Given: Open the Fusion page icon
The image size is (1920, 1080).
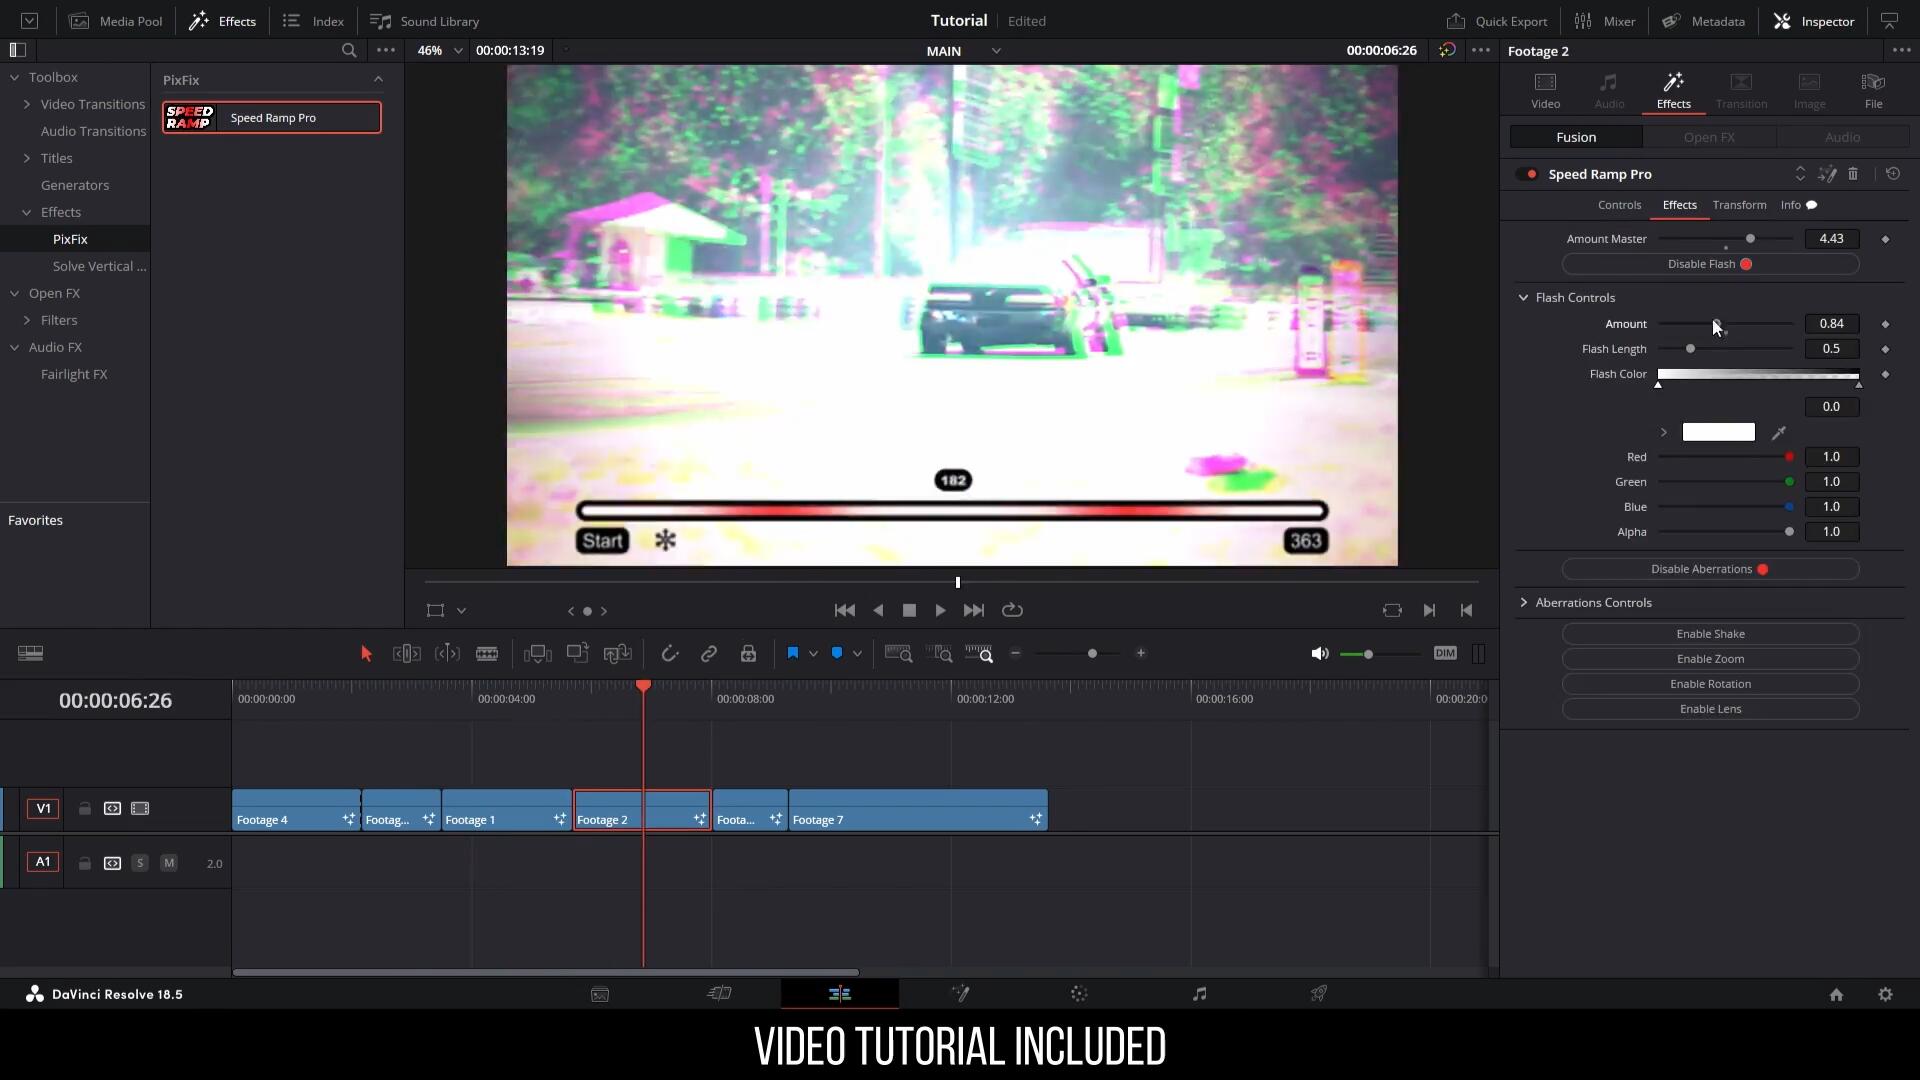Looking at the screenshot, I should pyautogui.click(x=960, y=994).
